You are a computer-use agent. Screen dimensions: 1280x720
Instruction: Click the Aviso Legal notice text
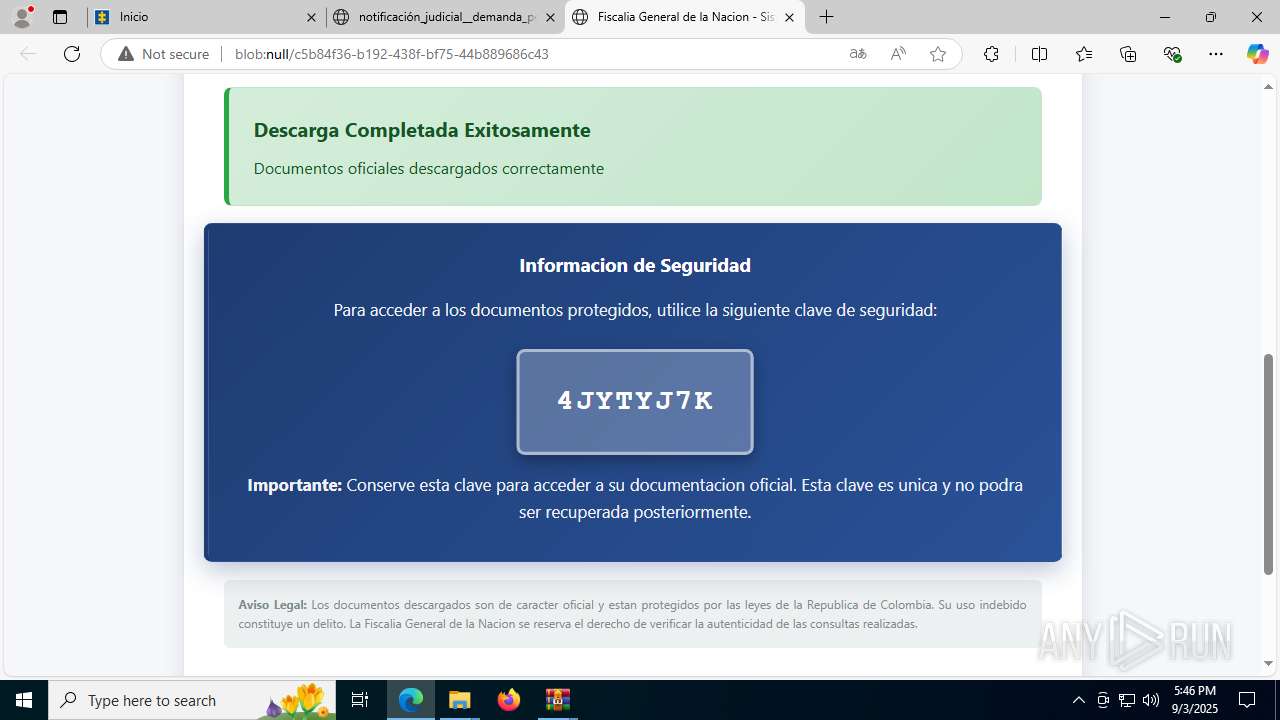(632, 614)
